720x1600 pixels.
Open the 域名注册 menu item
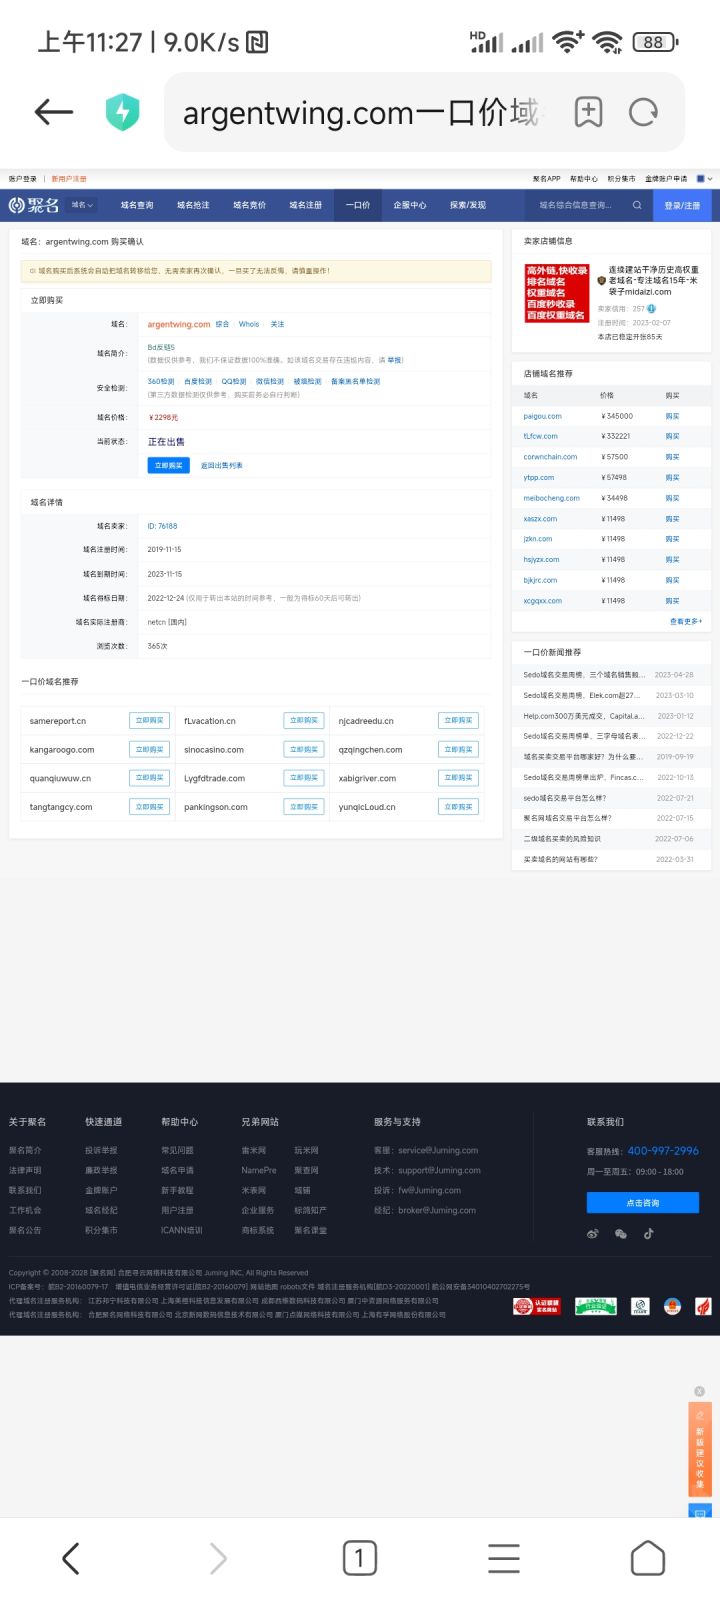click(x=306, y=205)
